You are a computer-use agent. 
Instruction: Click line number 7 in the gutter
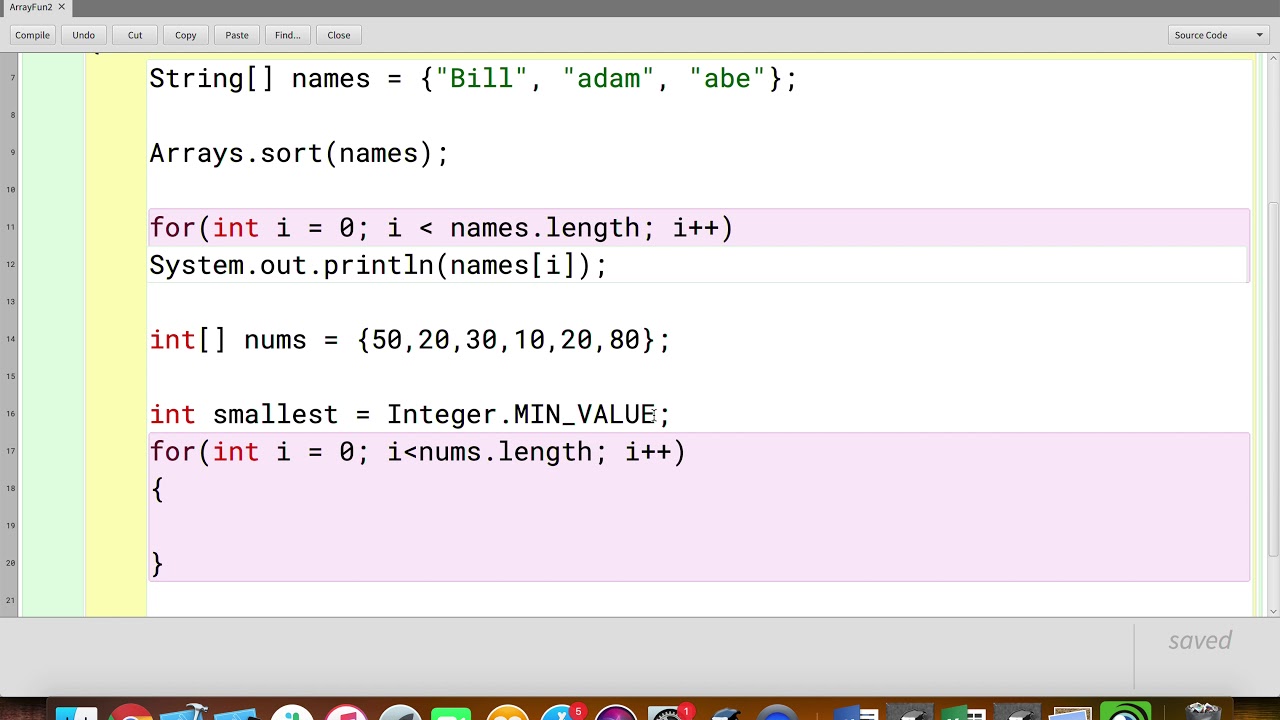click(12, 78)
